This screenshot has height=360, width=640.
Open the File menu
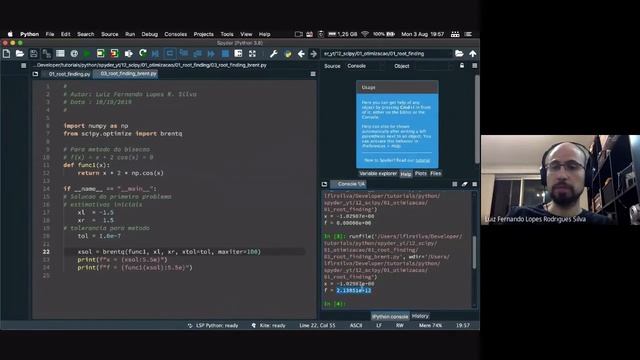50,34
